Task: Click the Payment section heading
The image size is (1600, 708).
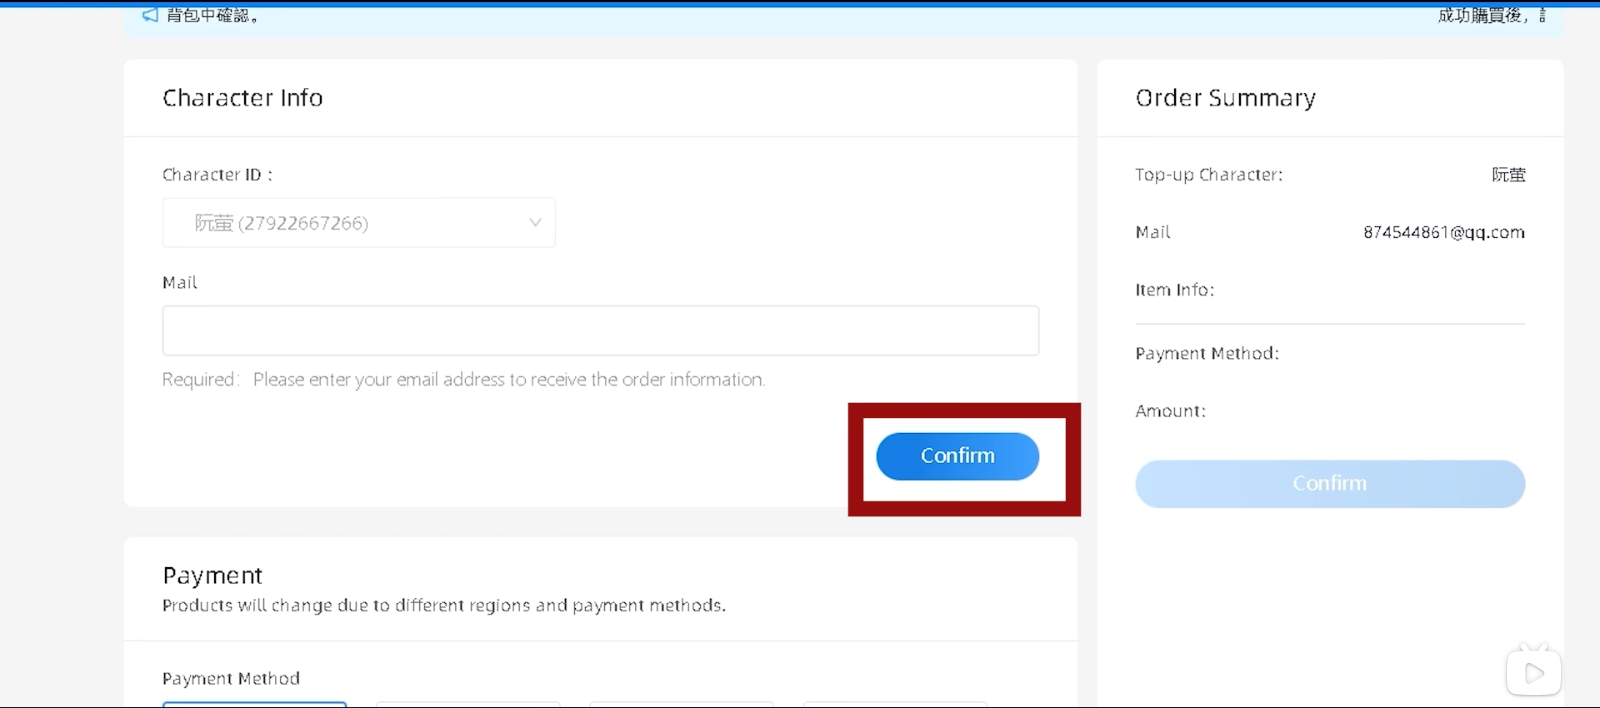Action: coord(212,575)
